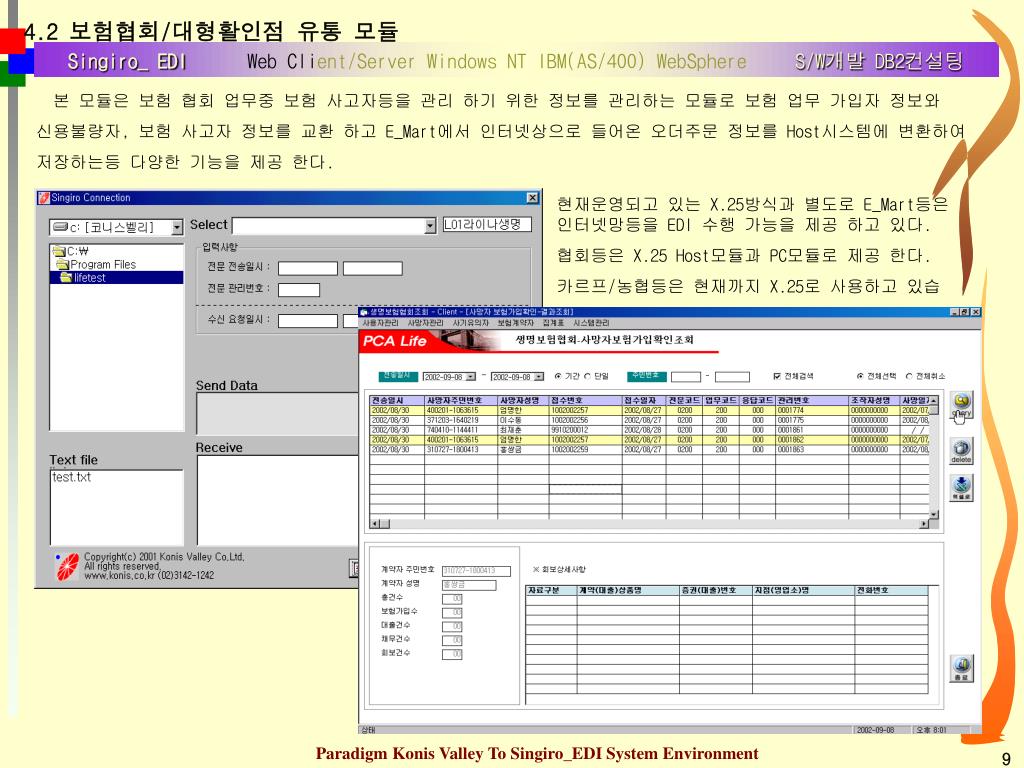Select the 전체취소 radio button
The width and height of the screenshot is (1024, 768).
(909, 376)
